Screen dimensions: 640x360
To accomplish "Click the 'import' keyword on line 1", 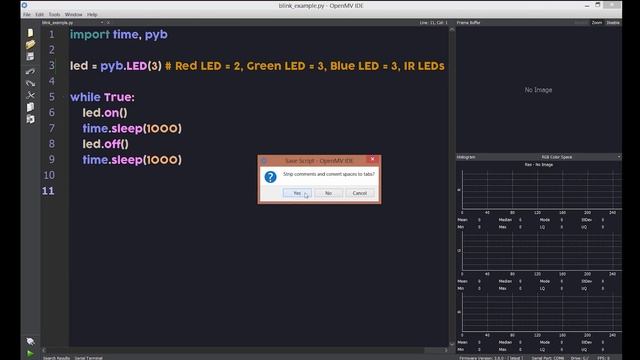I will [x=90, y=35].
